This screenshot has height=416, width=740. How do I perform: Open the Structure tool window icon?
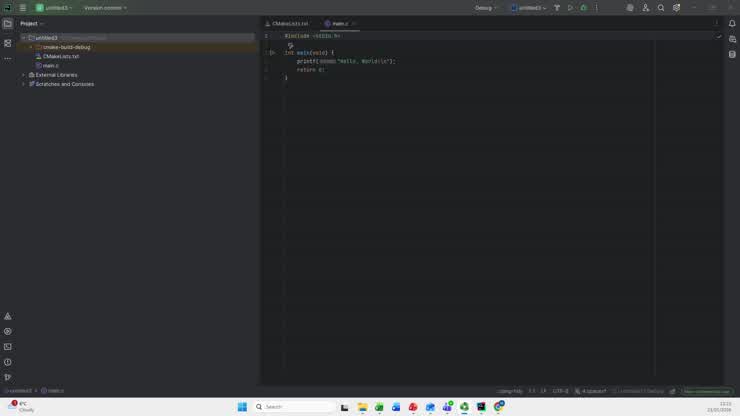click(x=8, y=43)
